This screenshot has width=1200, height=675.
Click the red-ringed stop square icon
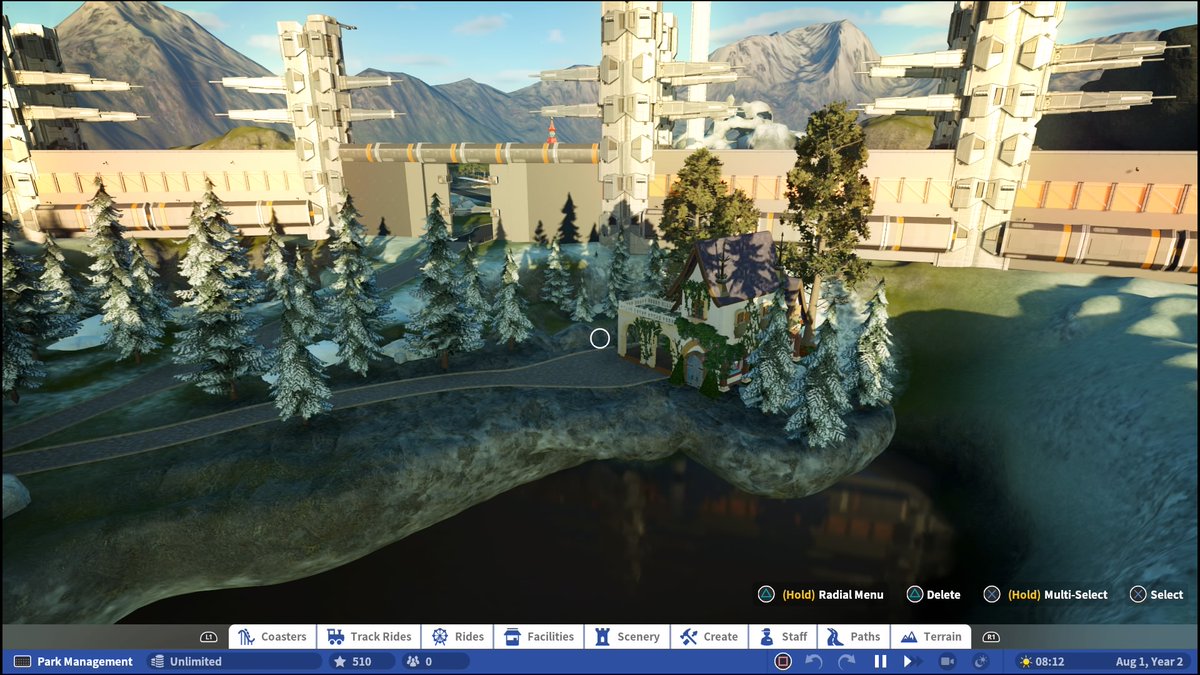783,661
